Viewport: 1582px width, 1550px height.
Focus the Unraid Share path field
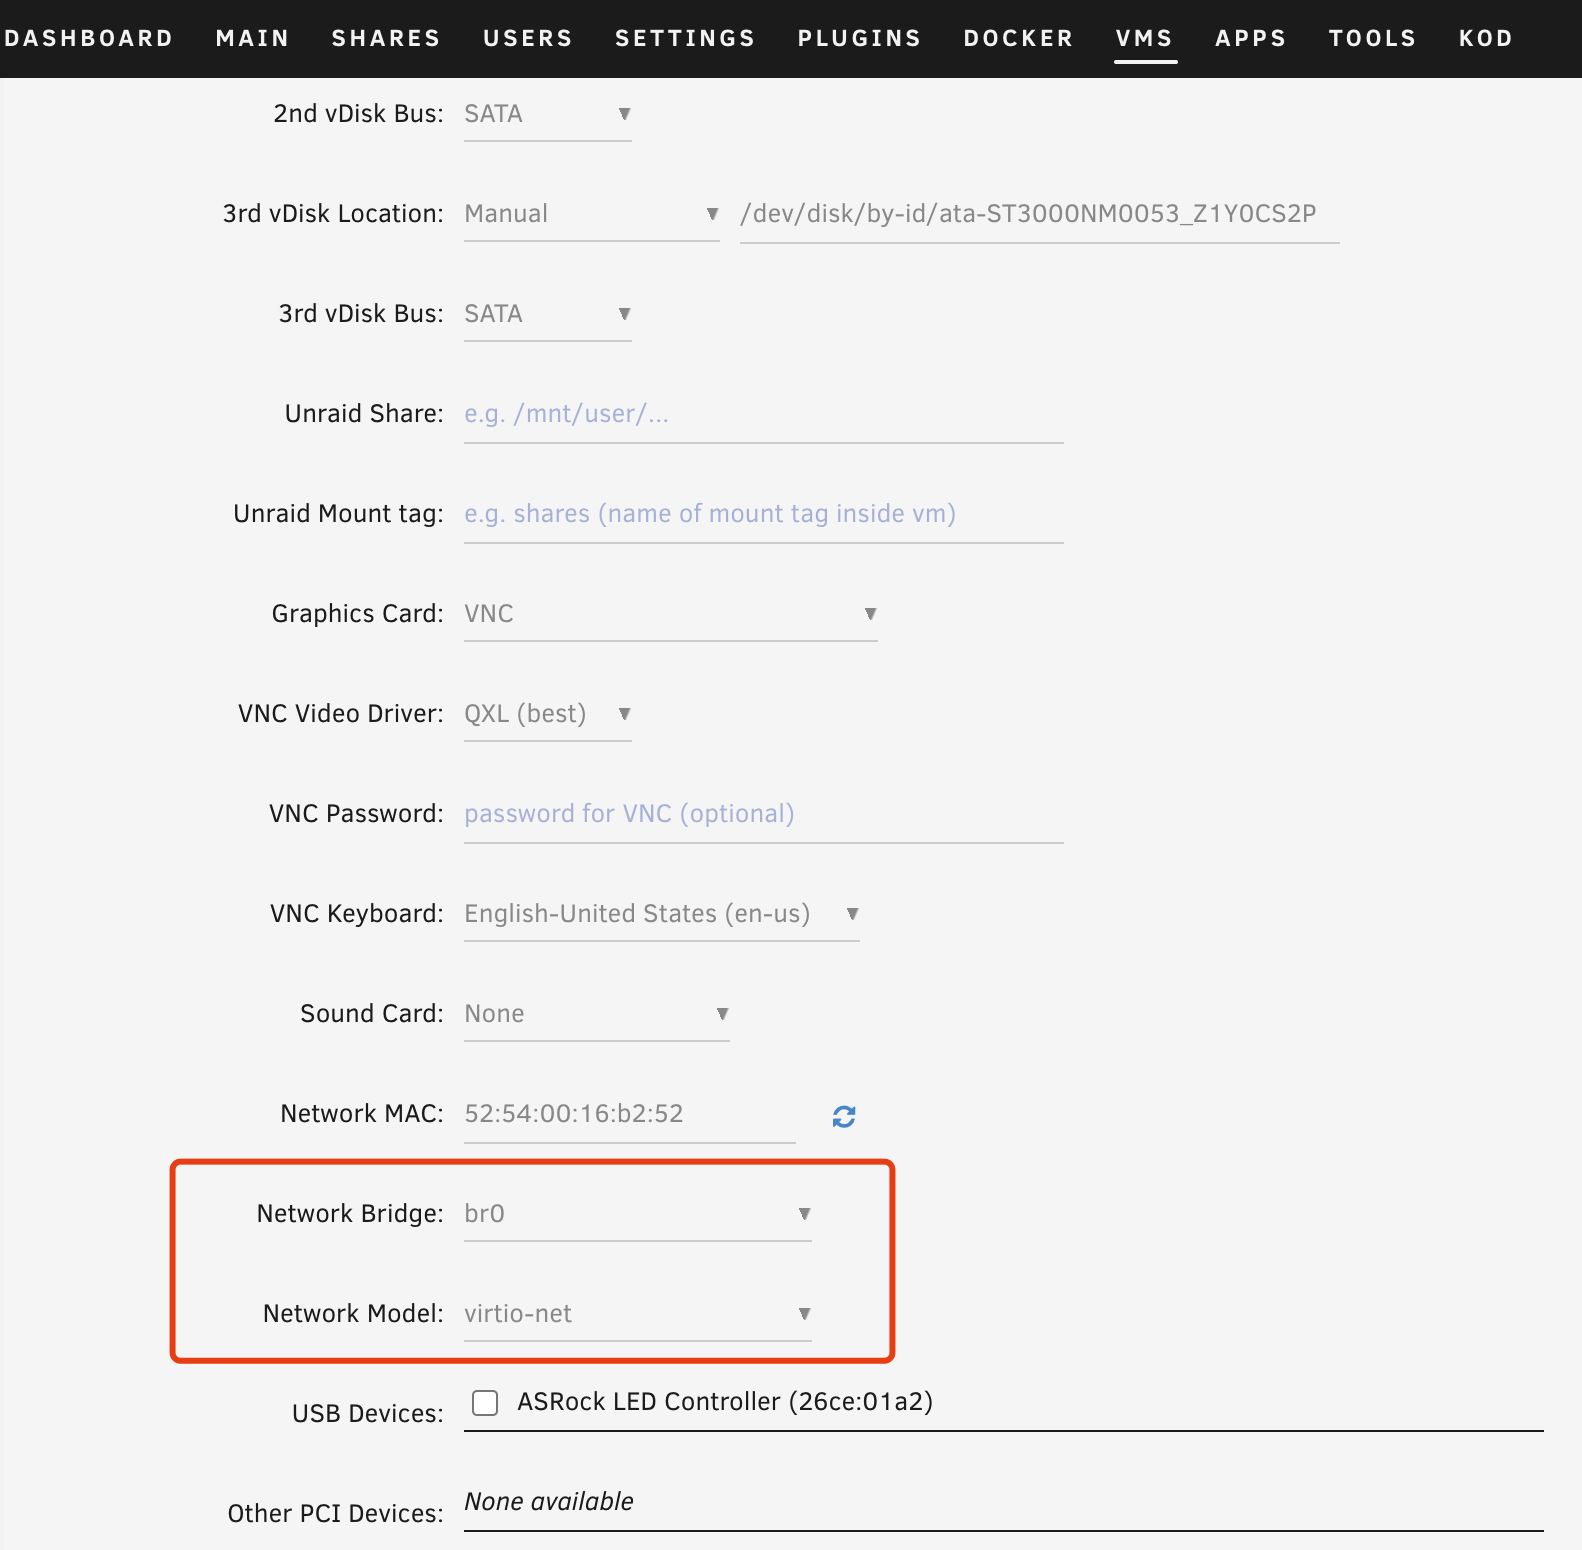point(763,414)
